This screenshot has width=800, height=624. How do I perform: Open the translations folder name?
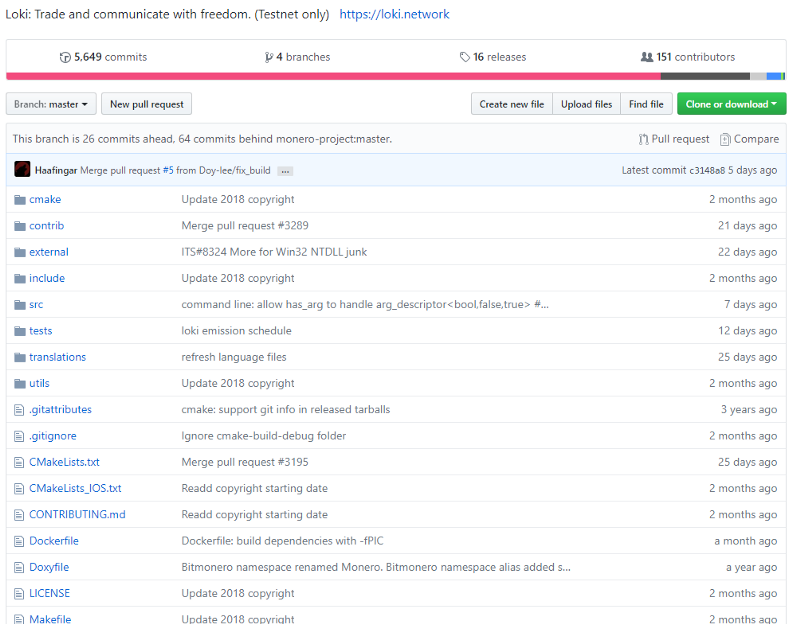tap(57, 357)
